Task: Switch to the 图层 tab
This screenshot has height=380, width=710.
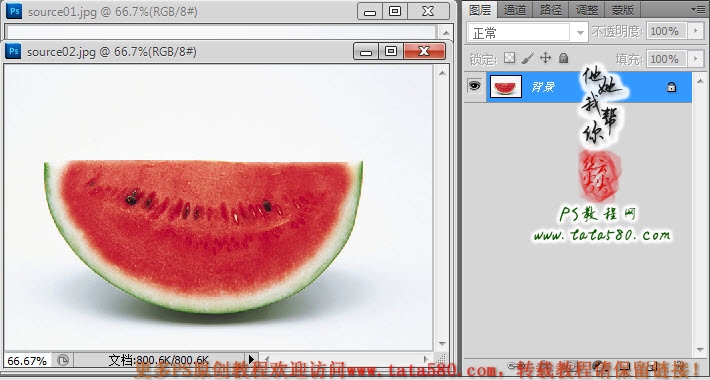Action: point(480,10)
